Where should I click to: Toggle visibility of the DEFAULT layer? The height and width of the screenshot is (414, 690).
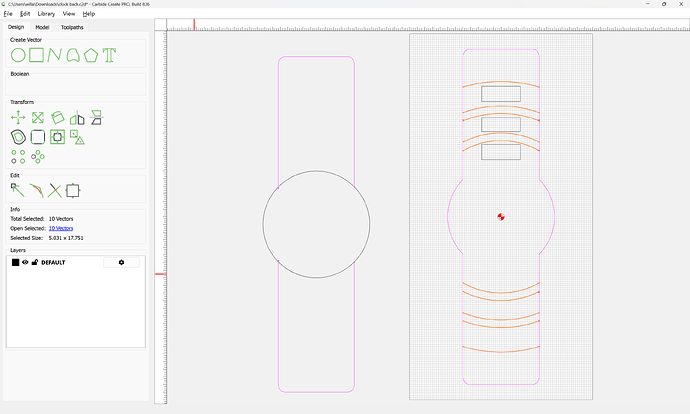(26, 262)
